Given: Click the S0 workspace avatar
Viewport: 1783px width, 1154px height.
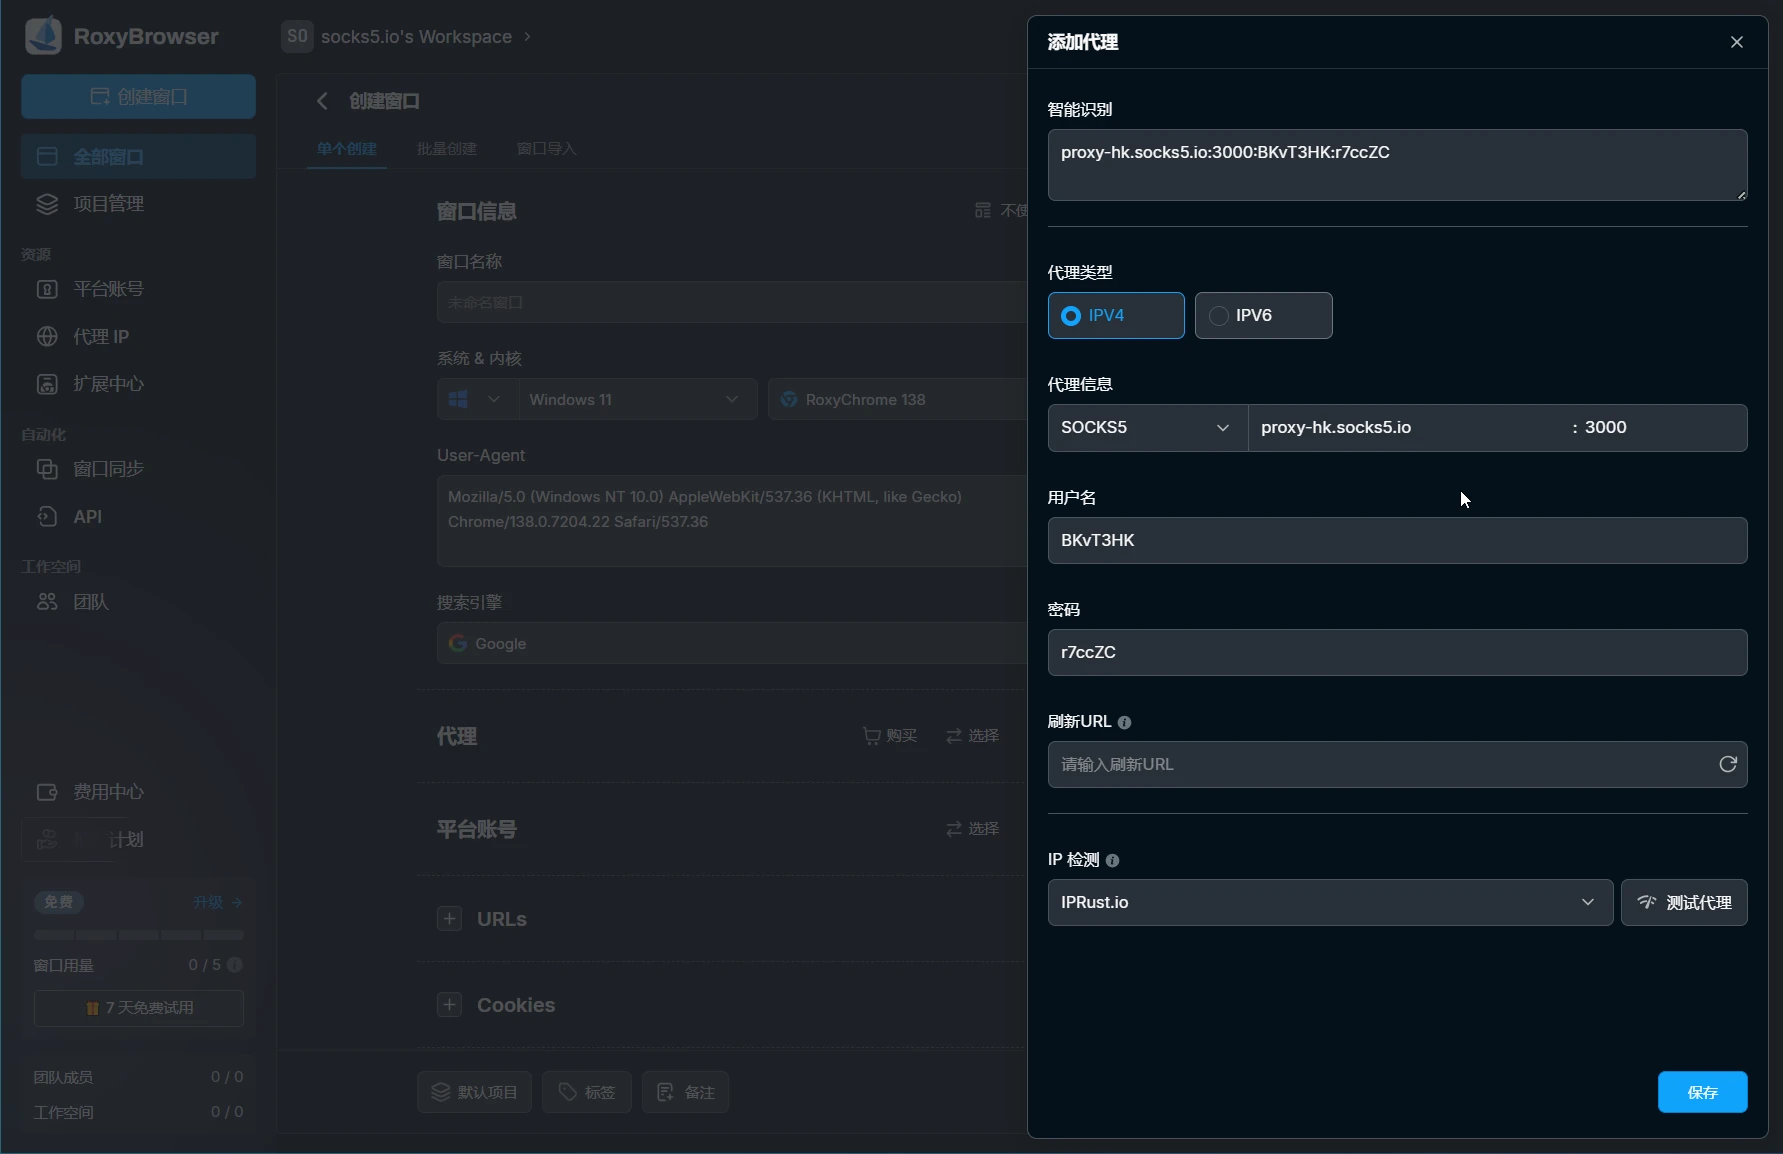Looking at the screenshot, I should coord(297,37).
